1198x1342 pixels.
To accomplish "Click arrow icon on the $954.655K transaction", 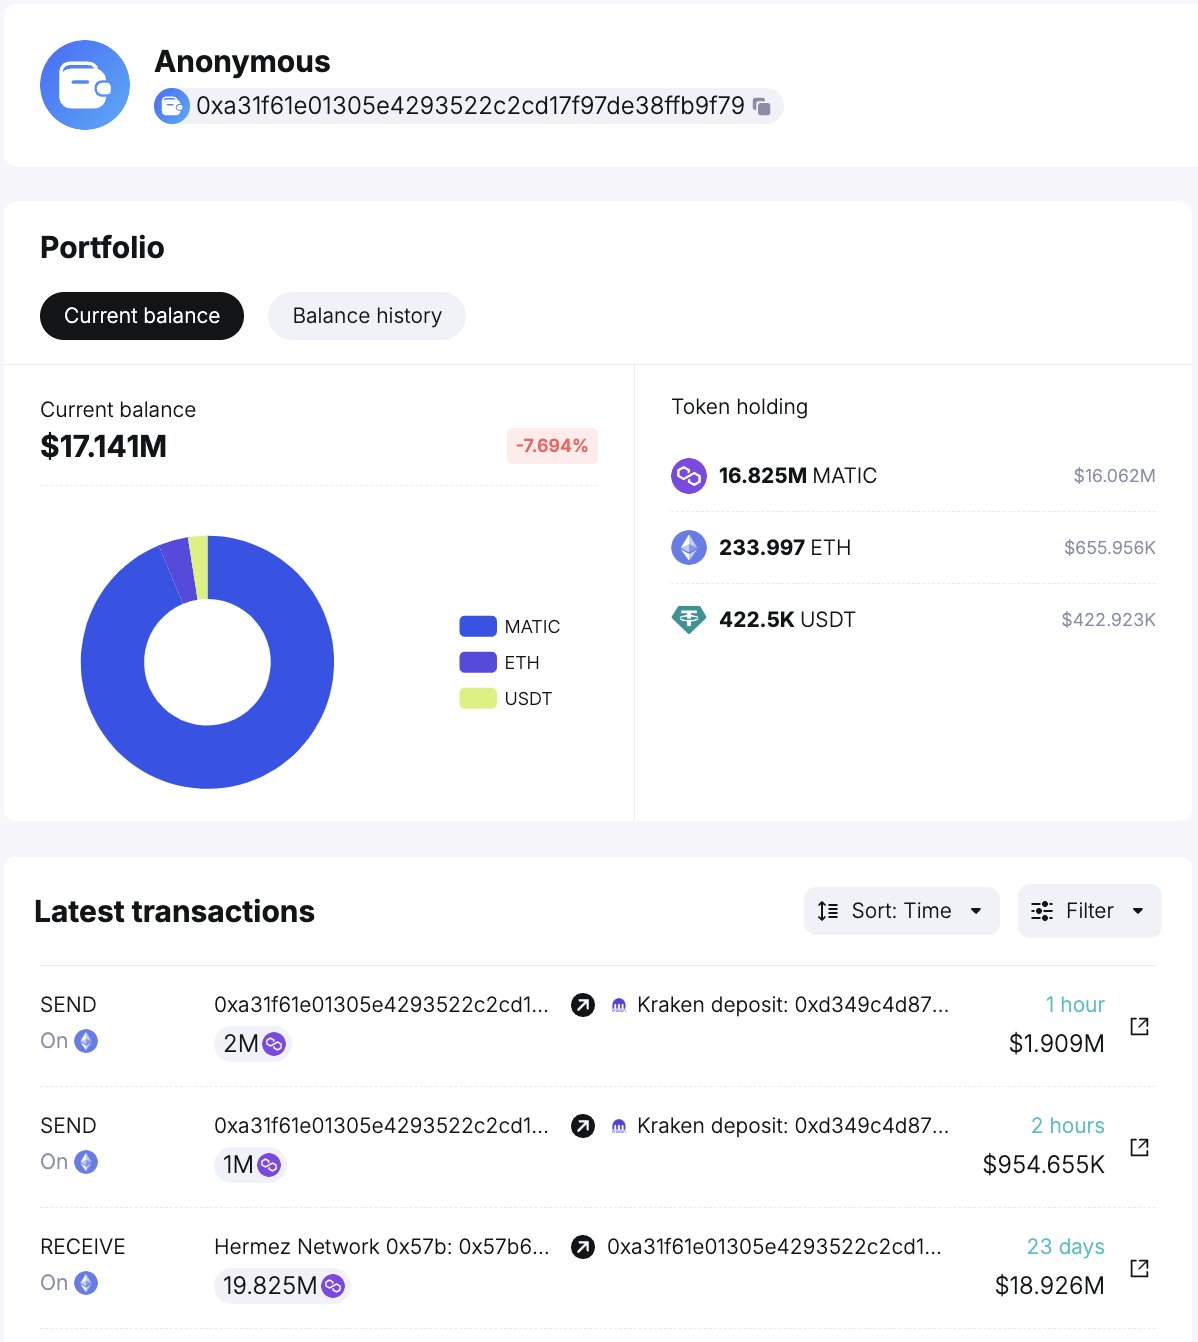I will click(x=583, y=1126).
